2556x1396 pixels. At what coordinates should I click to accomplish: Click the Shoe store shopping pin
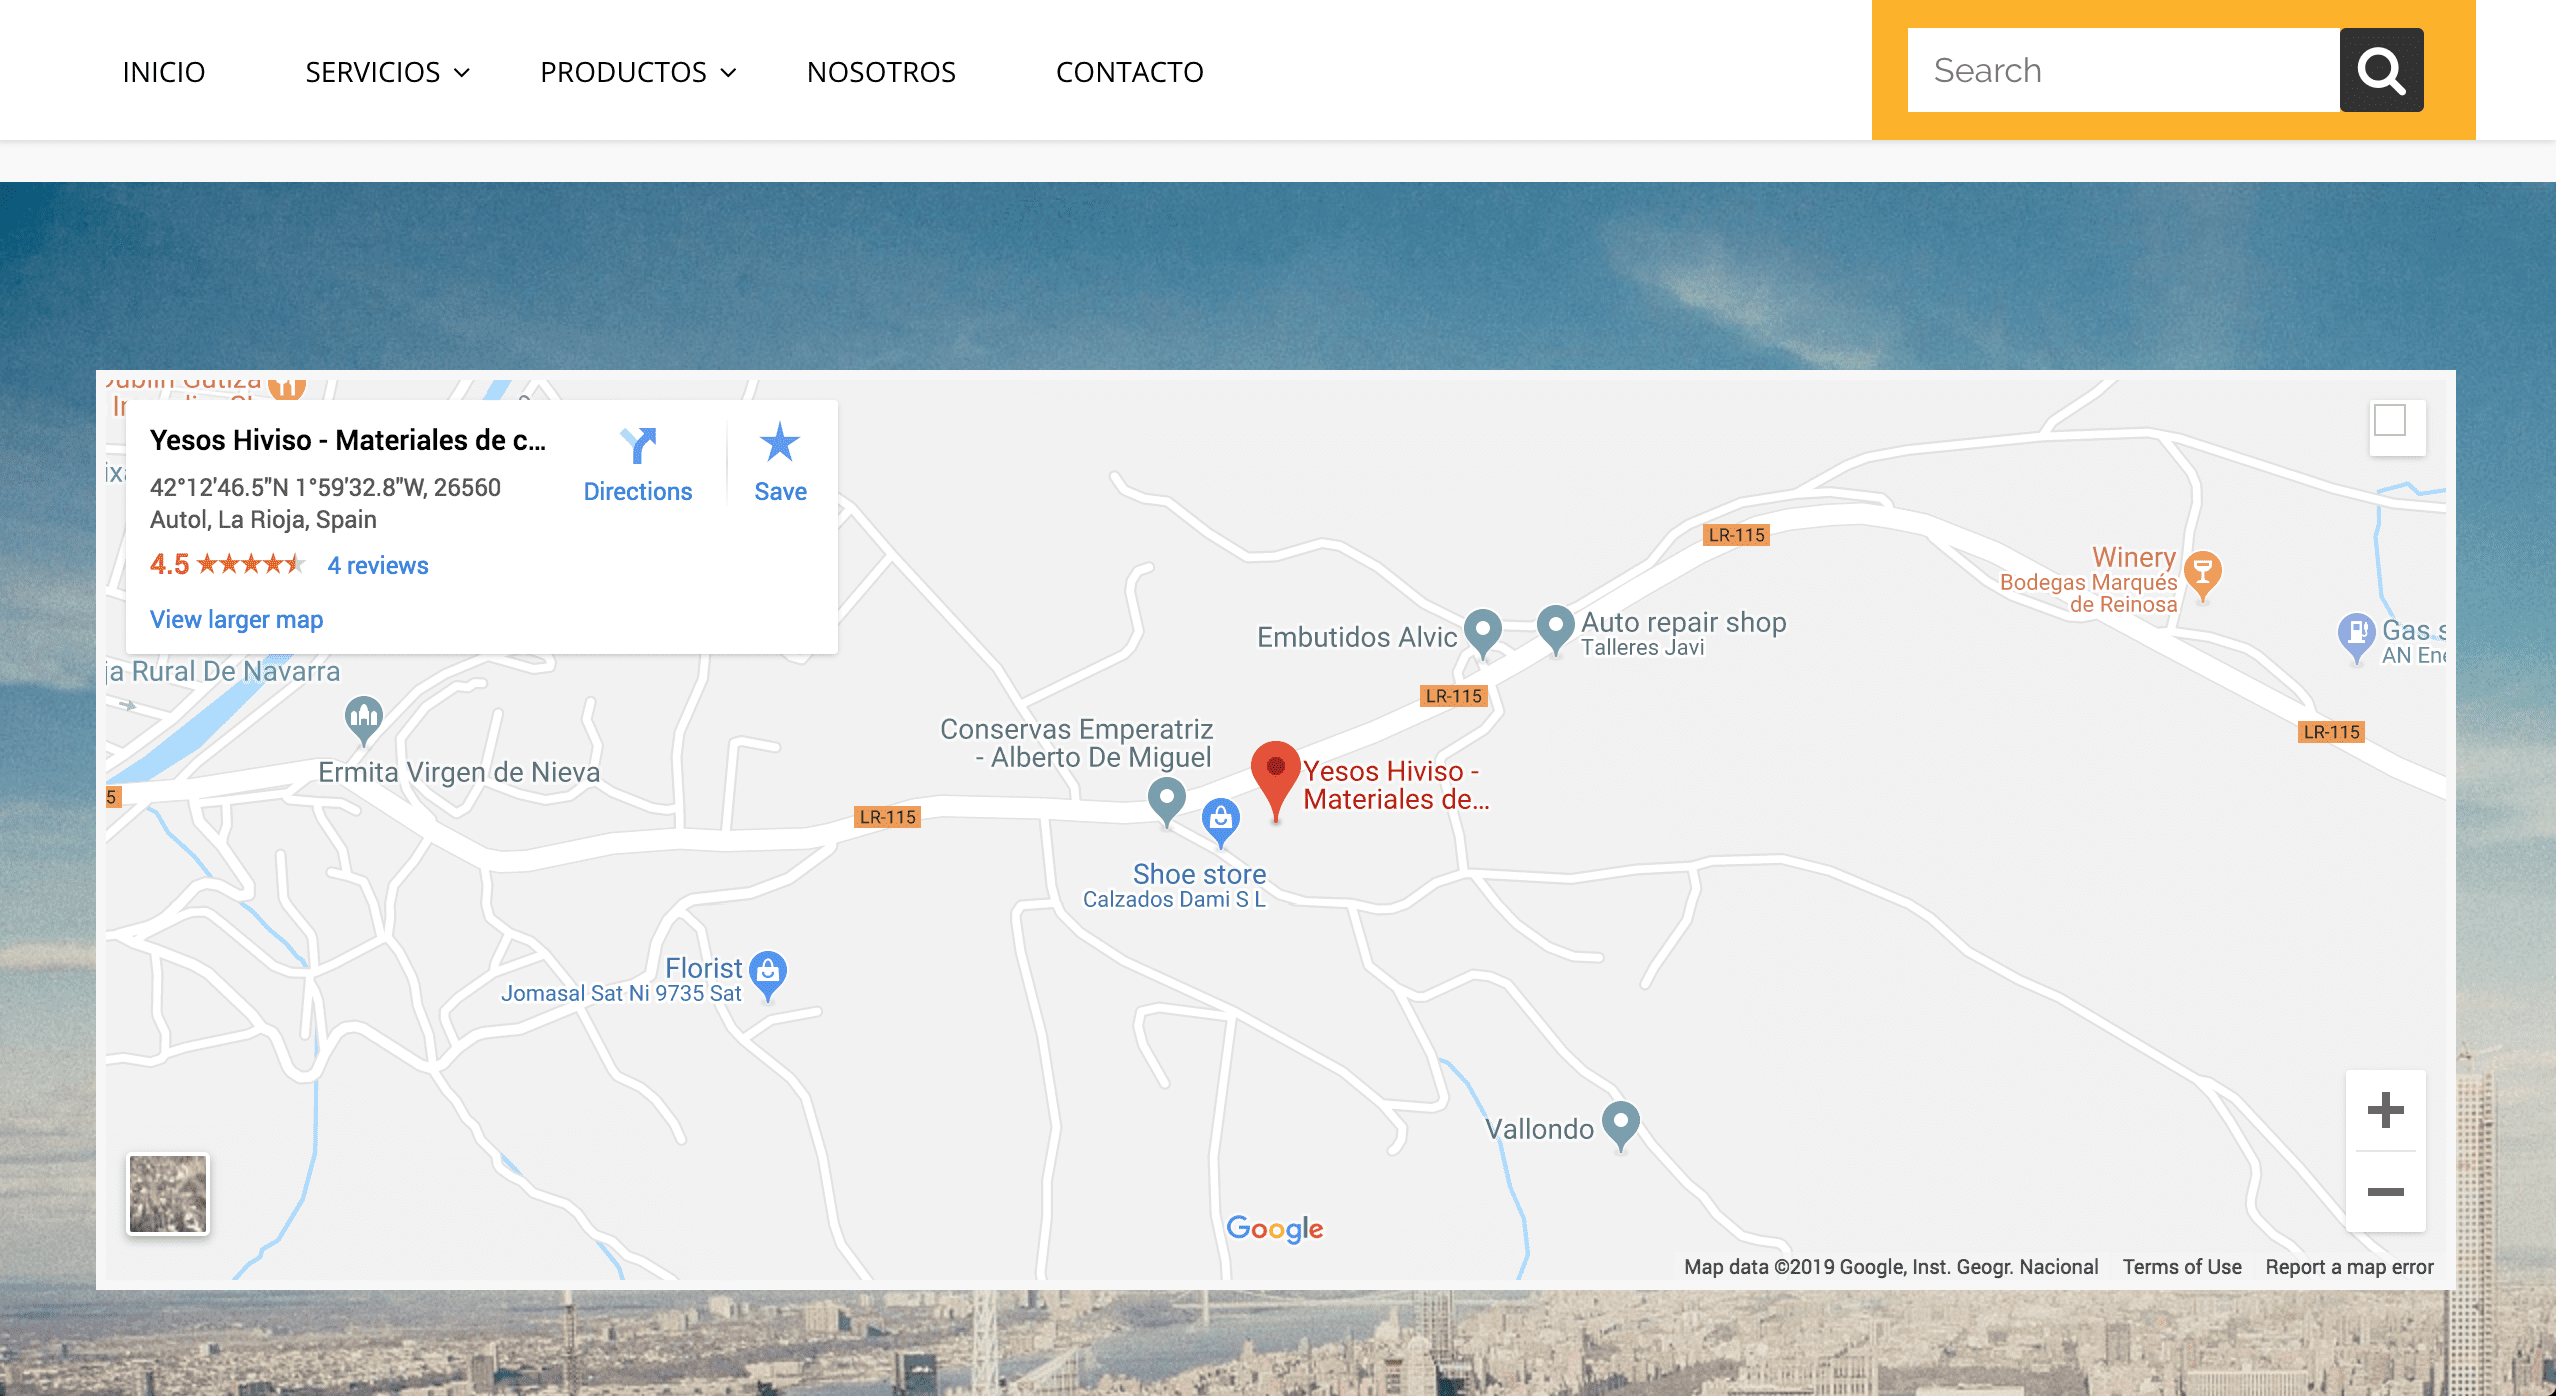[1221, 822]
